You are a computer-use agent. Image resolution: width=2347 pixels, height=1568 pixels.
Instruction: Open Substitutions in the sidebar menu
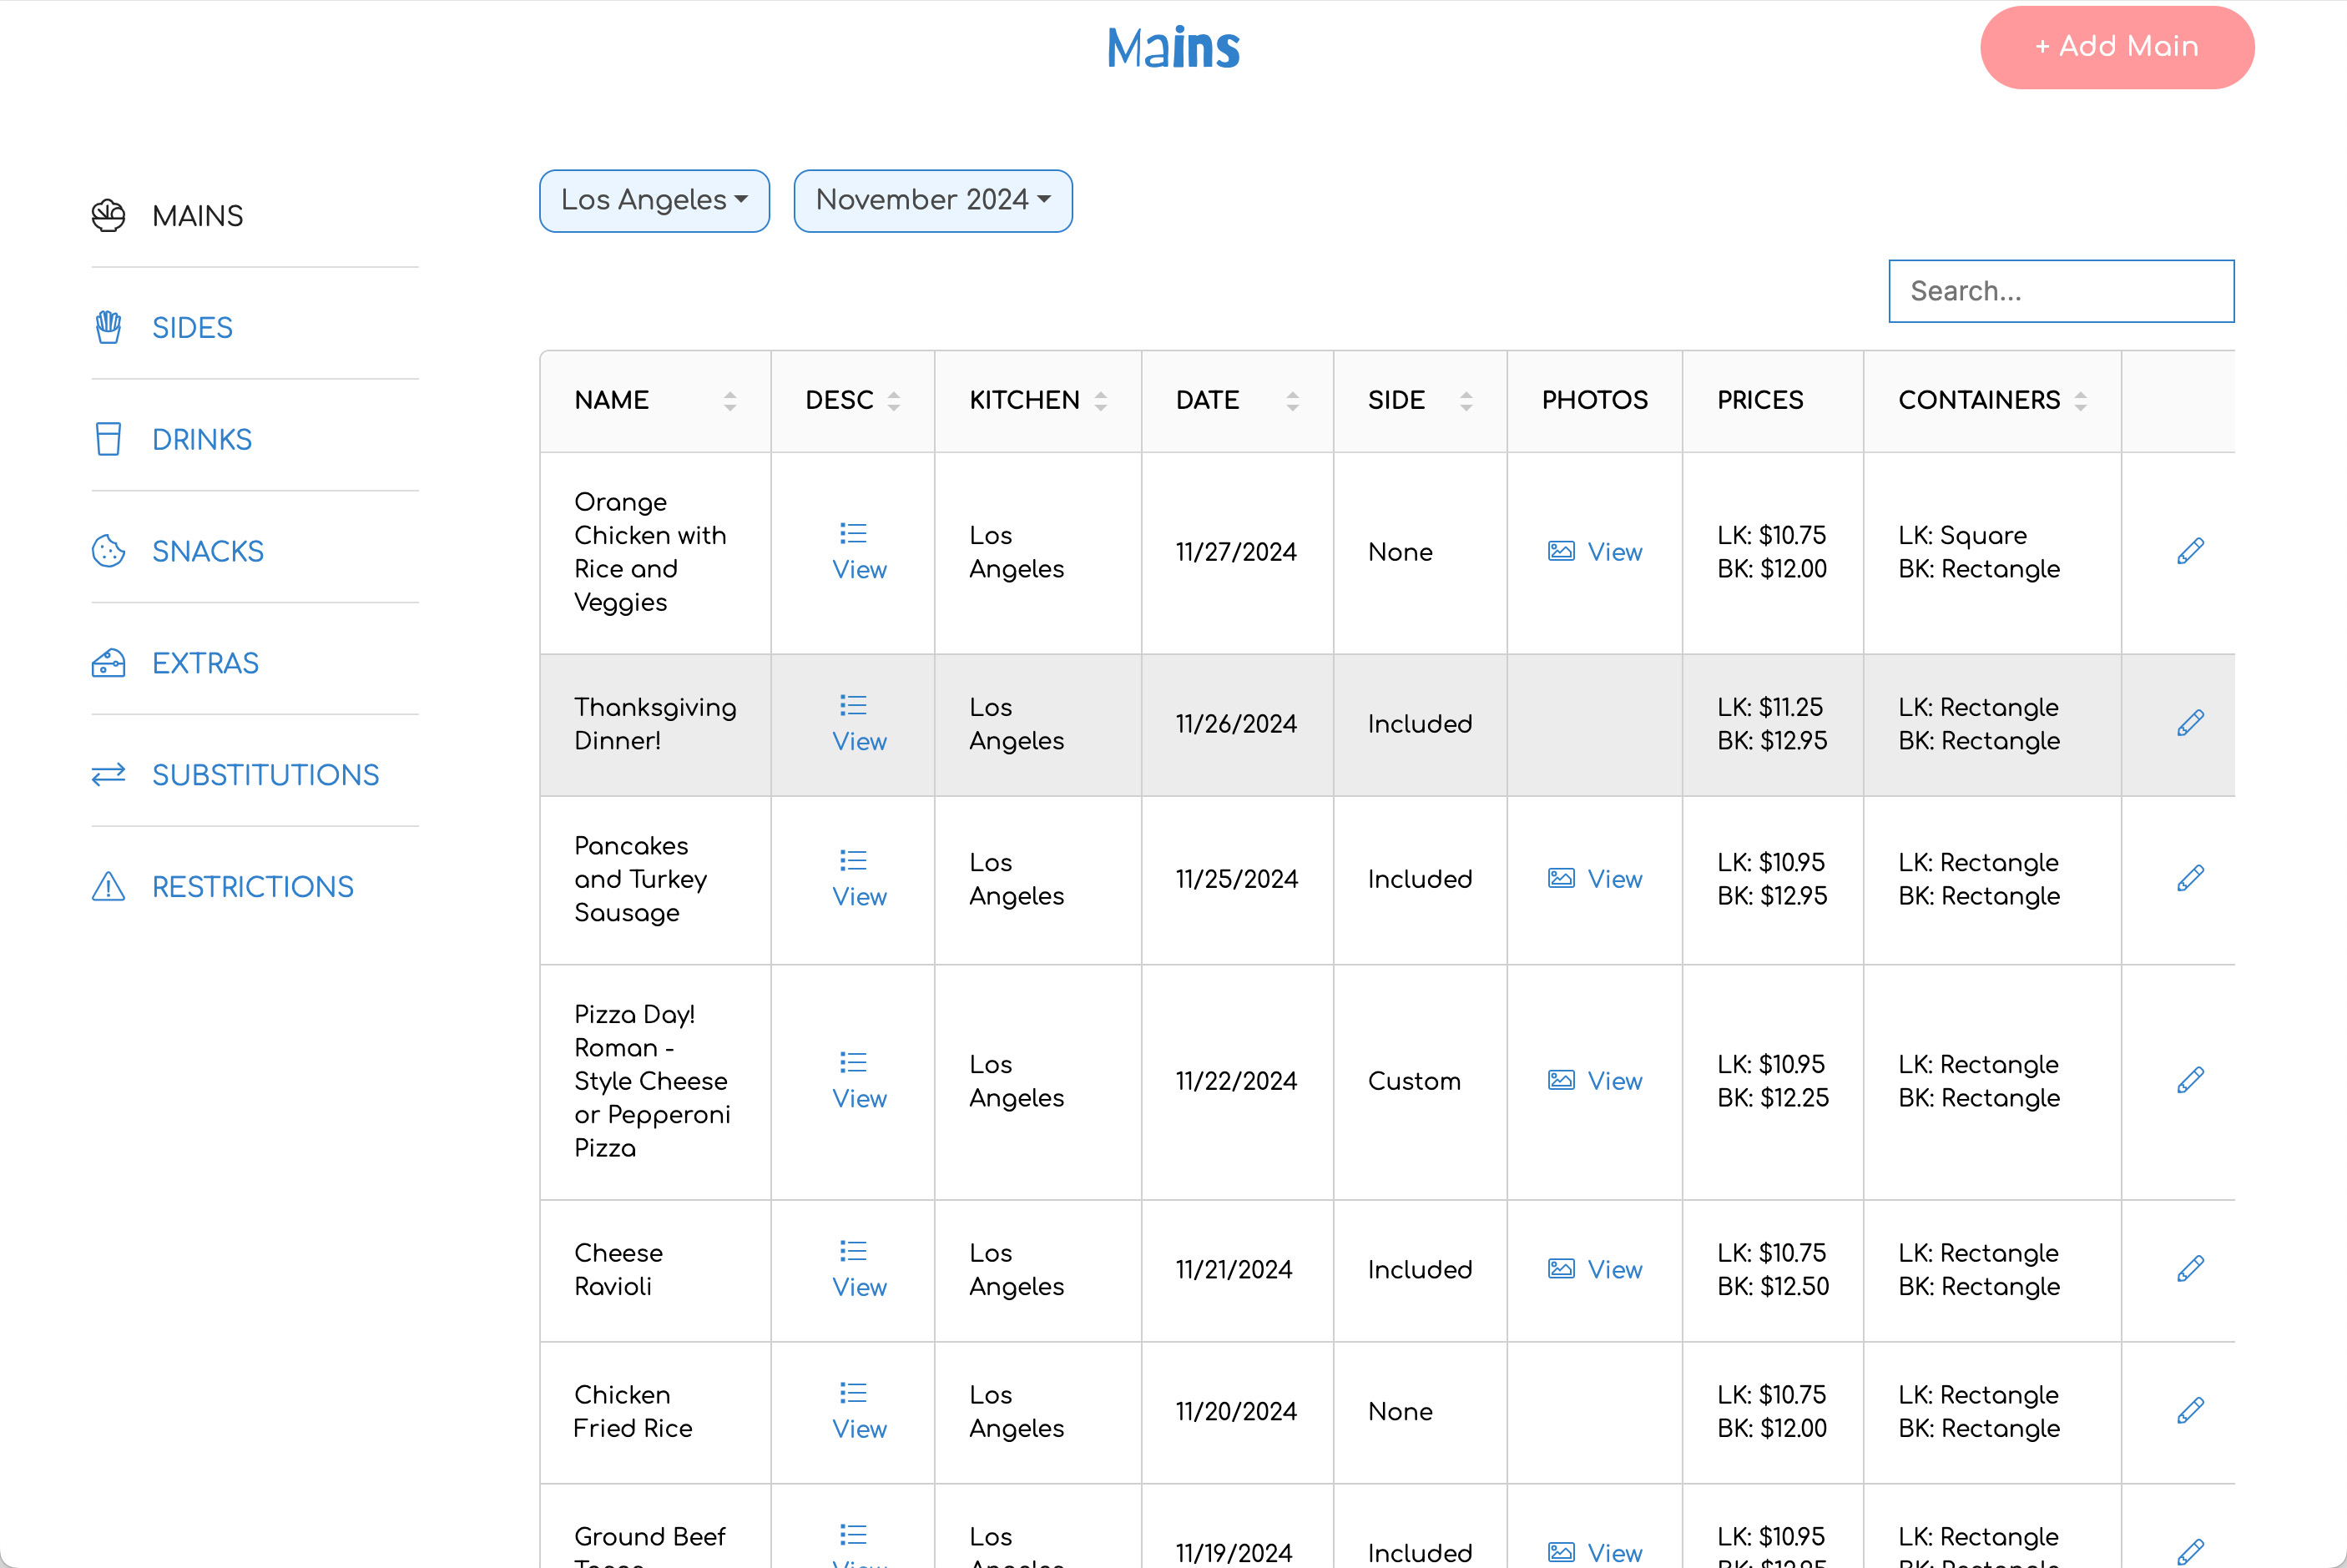(x=265, y=775)
